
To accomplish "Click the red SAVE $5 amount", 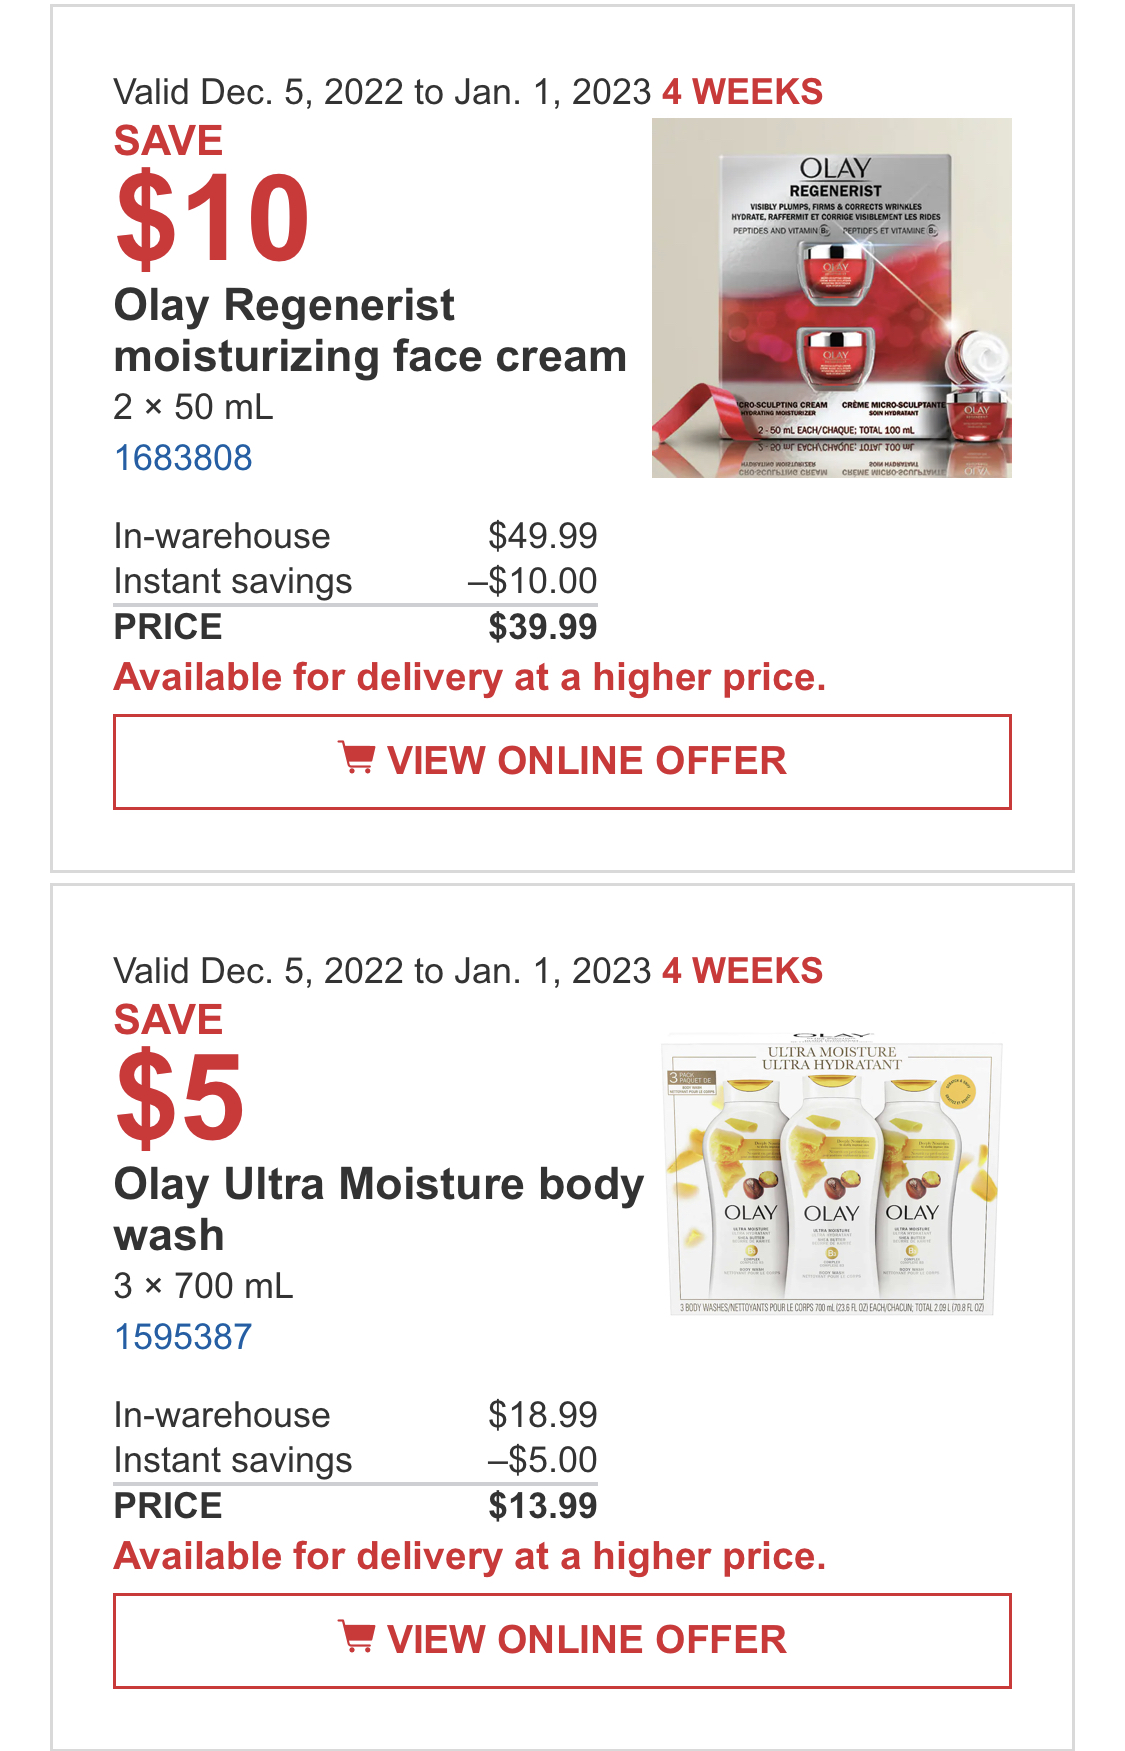I will [x=180, y=1096].
